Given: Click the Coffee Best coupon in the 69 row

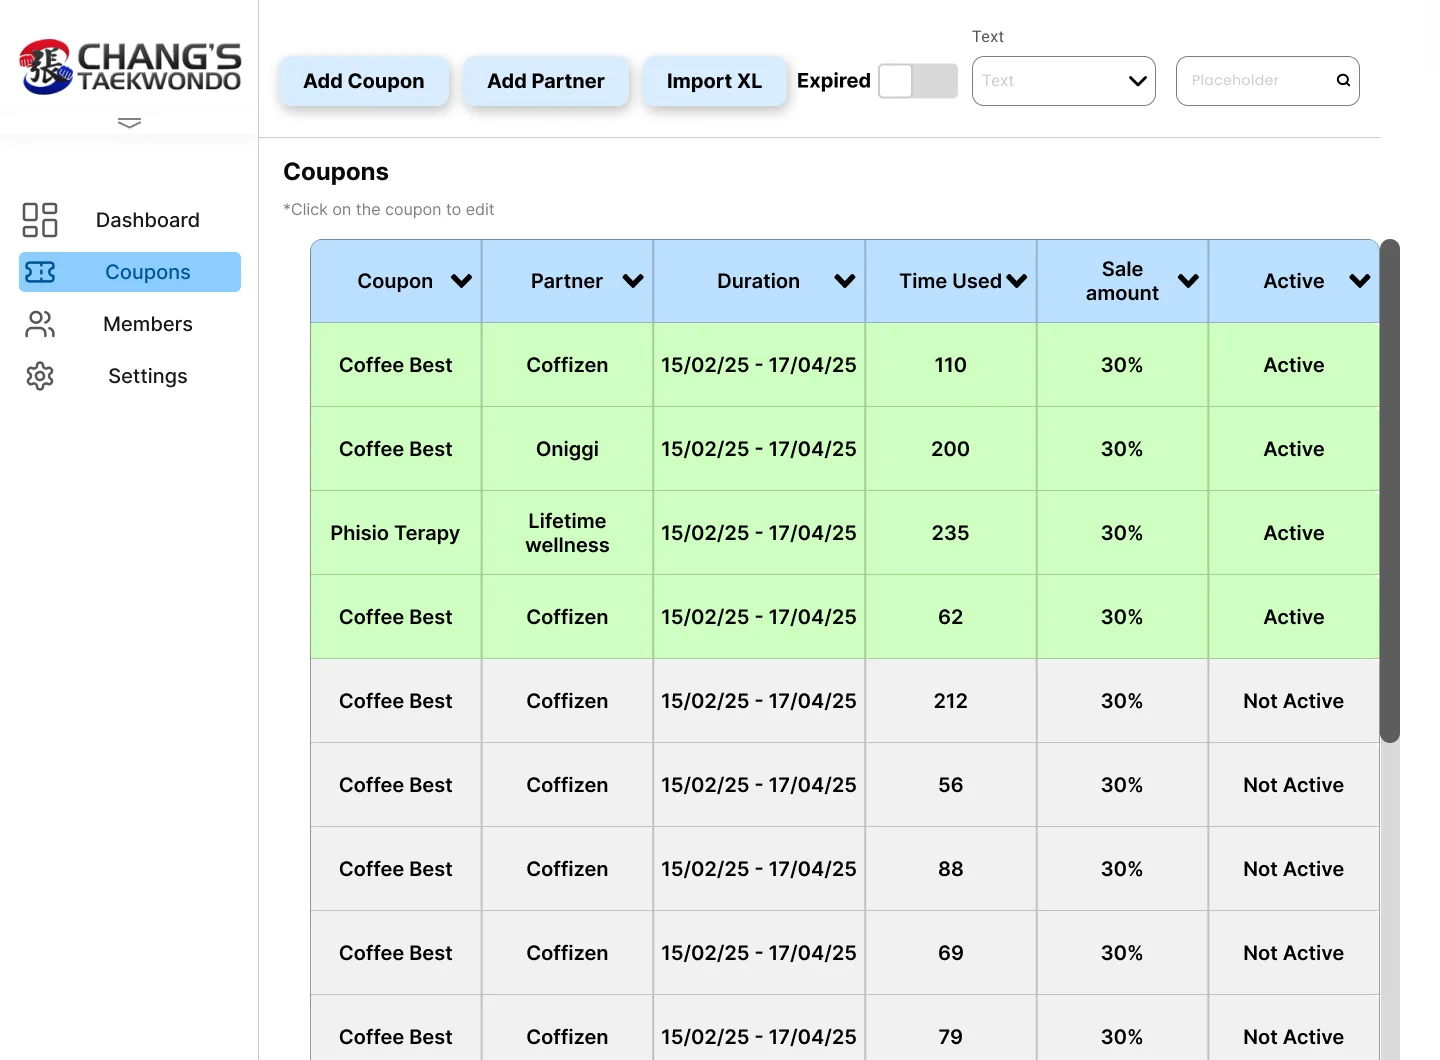Looking at the screenshot, I should coord(396,953).
